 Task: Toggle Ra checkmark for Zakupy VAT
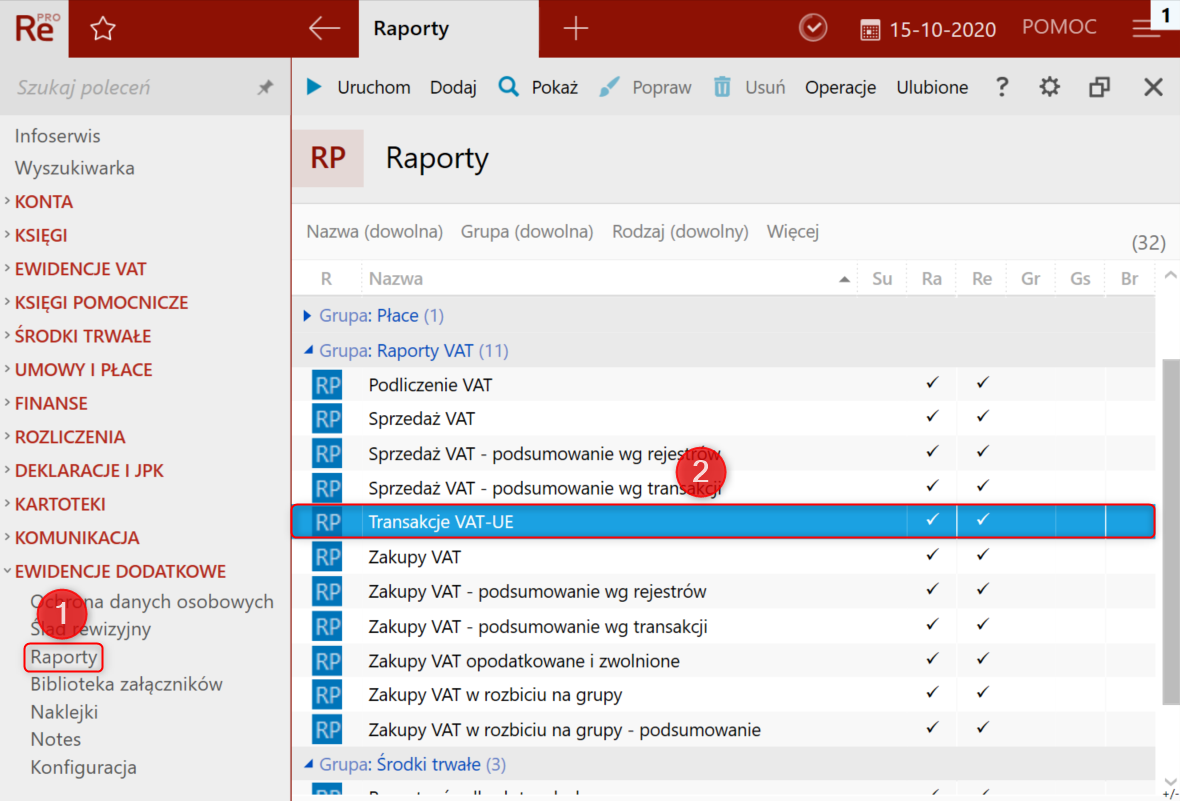pos(932,556)
